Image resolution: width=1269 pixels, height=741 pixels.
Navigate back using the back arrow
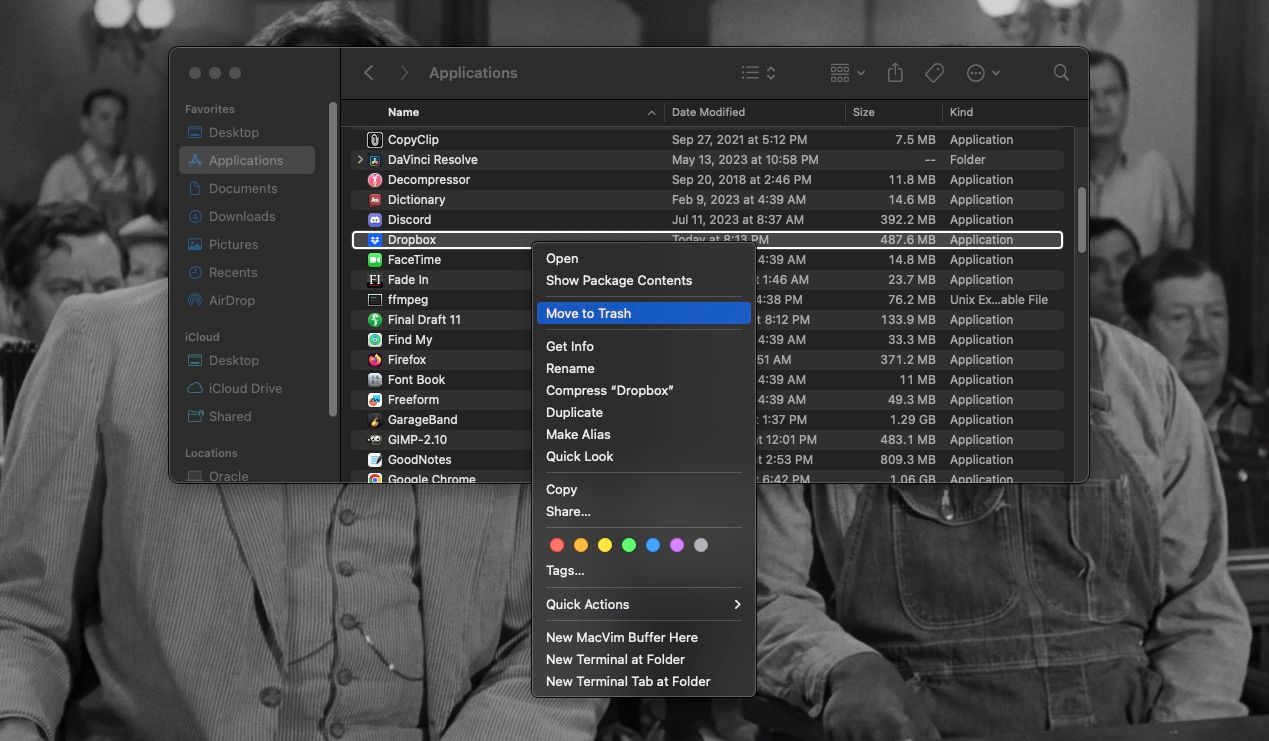click(x=368, y=72)
